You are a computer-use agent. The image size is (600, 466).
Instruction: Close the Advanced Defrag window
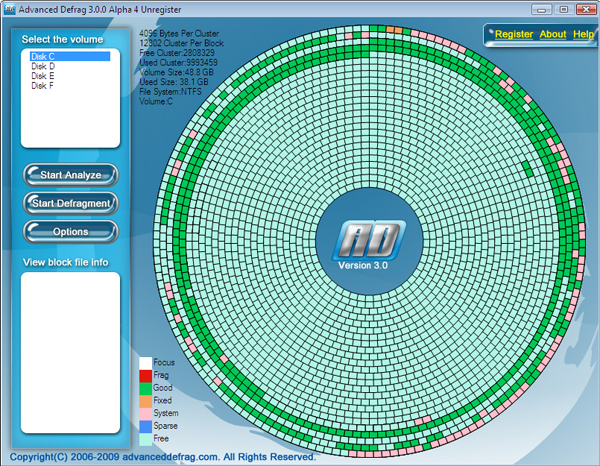pyautogui.click(x=586, y=10)
